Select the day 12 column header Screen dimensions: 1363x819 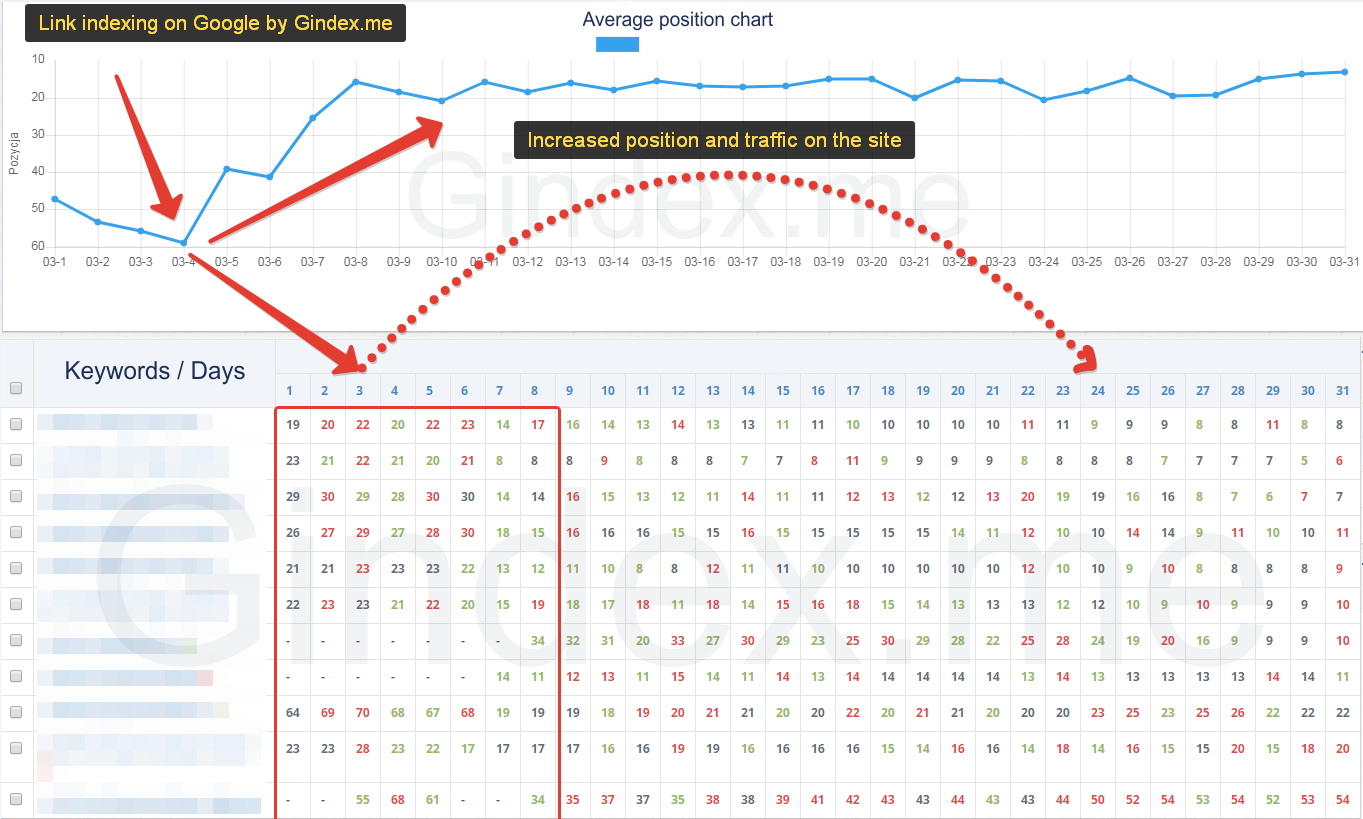(x=678, y=391)
